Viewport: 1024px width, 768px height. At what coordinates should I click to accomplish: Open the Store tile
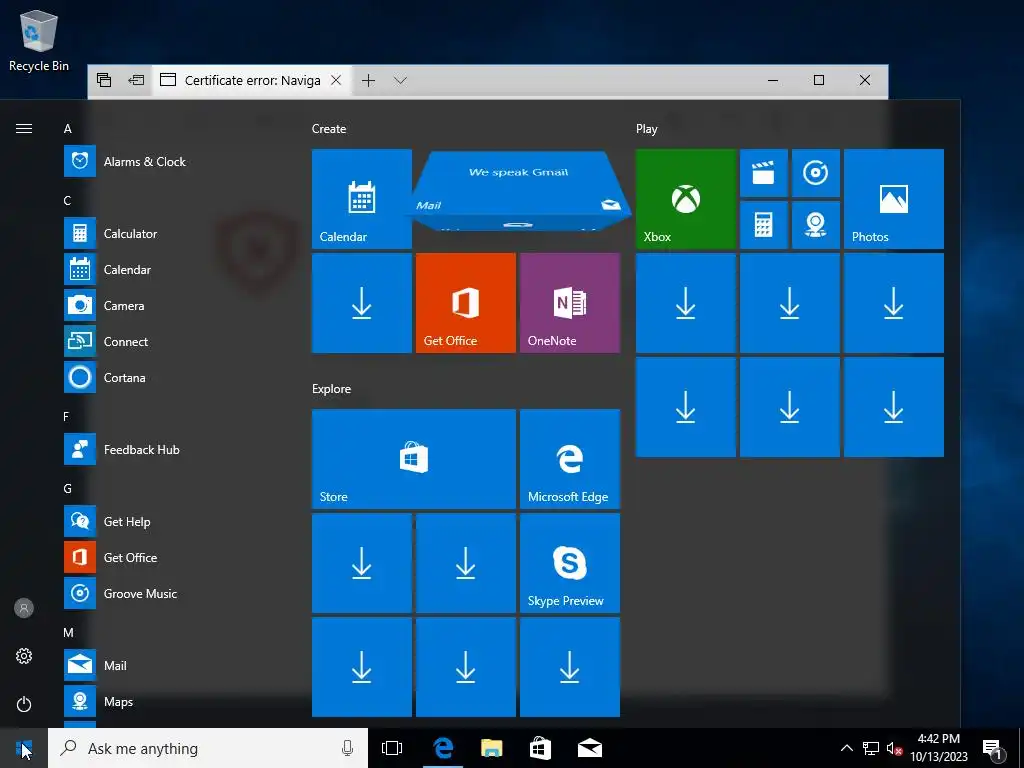pos(414,459)
